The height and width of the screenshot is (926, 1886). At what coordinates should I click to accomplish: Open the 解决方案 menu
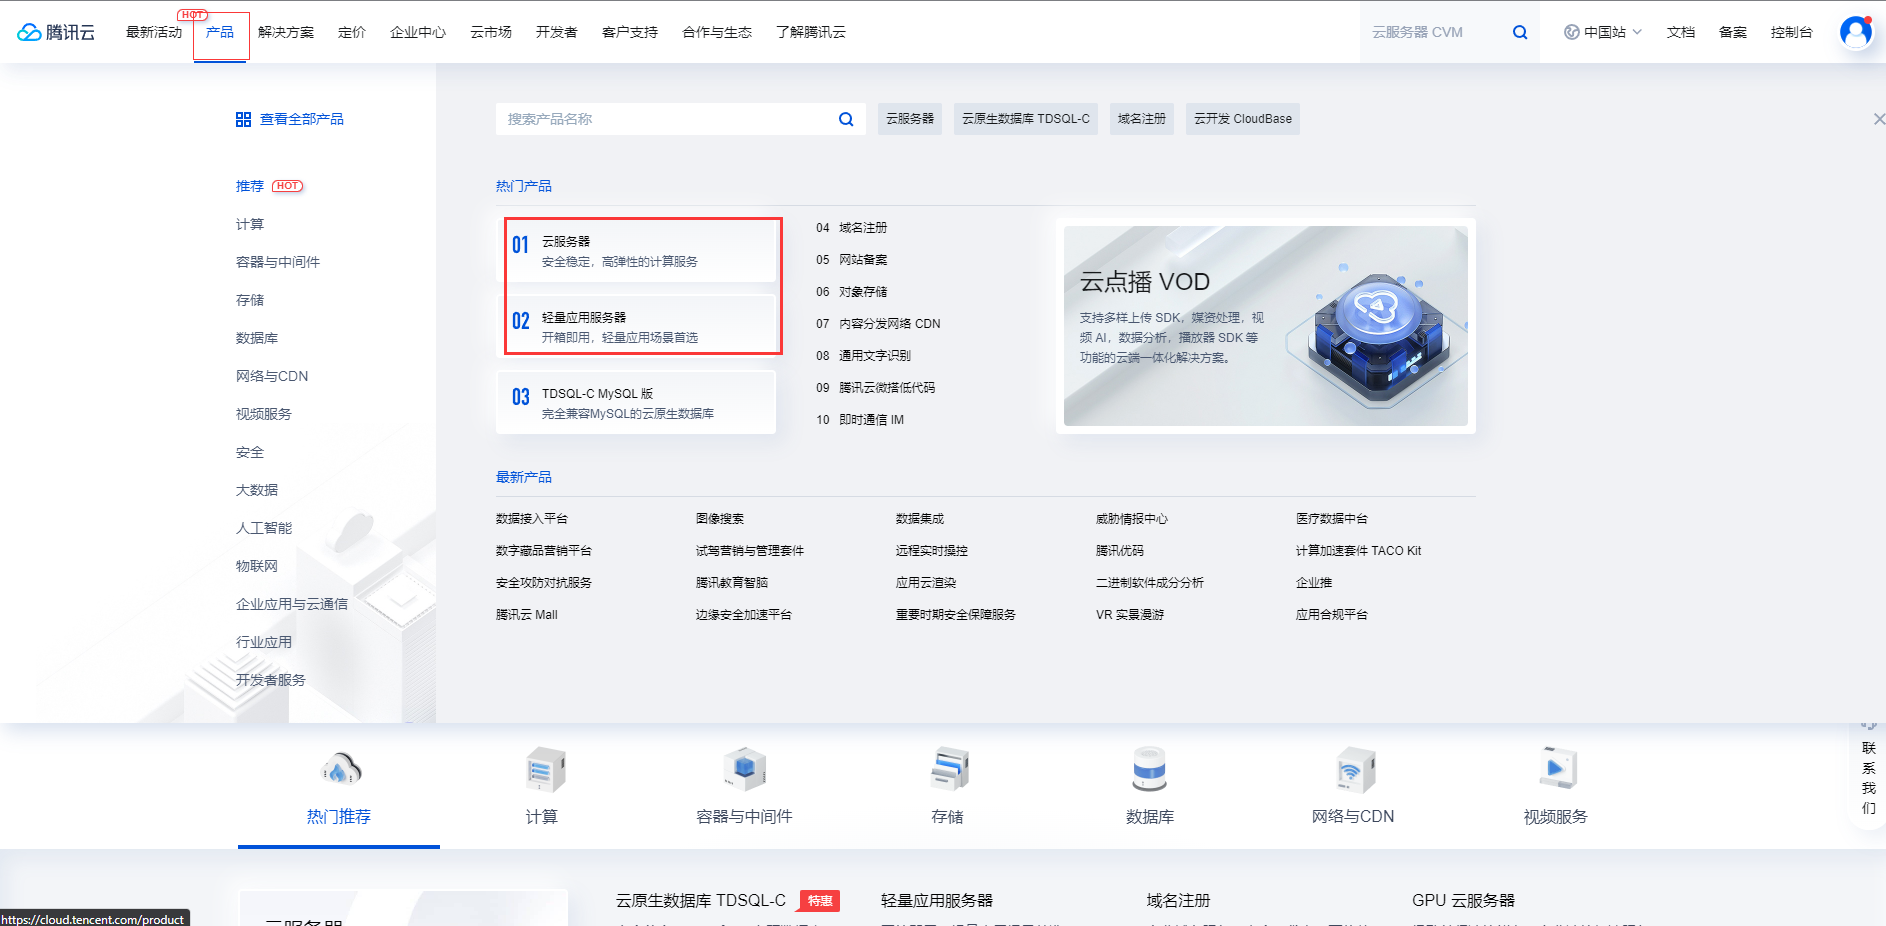point(286,32)
